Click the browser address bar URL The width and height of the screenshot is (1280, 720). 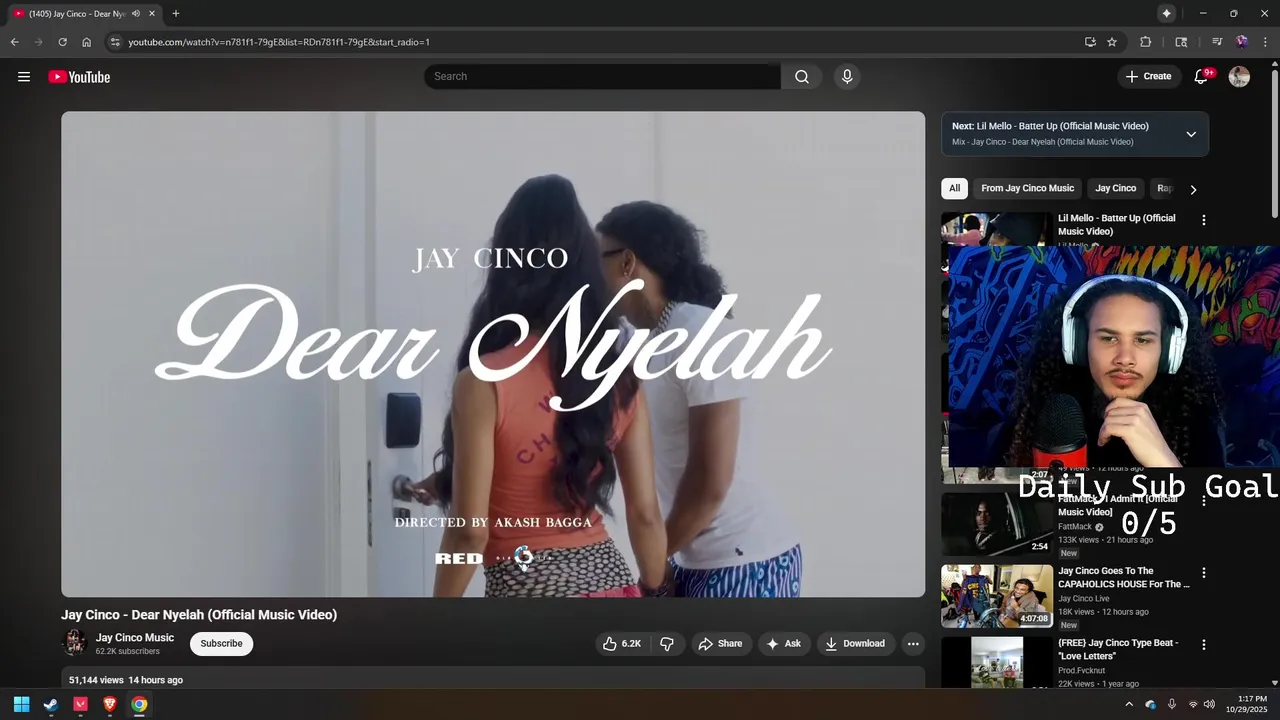[x=279, y=42]
